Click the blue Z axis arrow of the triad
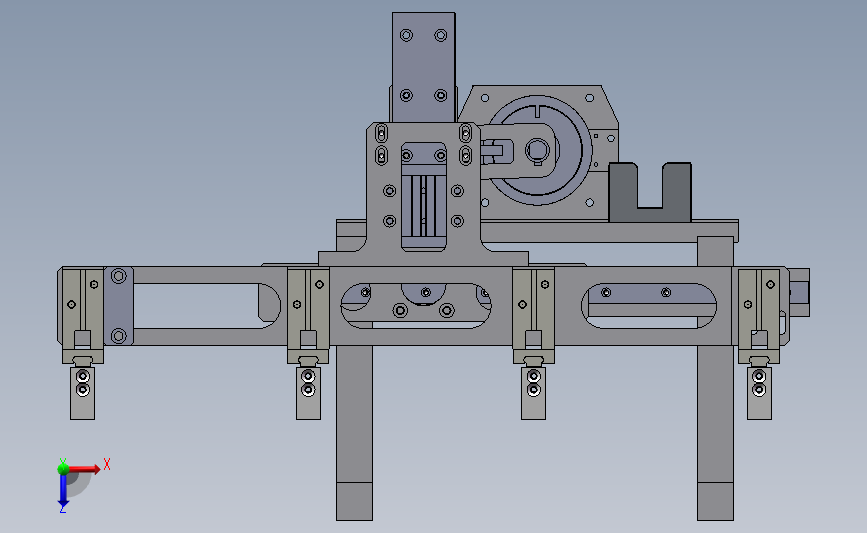This screenshot has width=867, height=533. coord(63,491)
